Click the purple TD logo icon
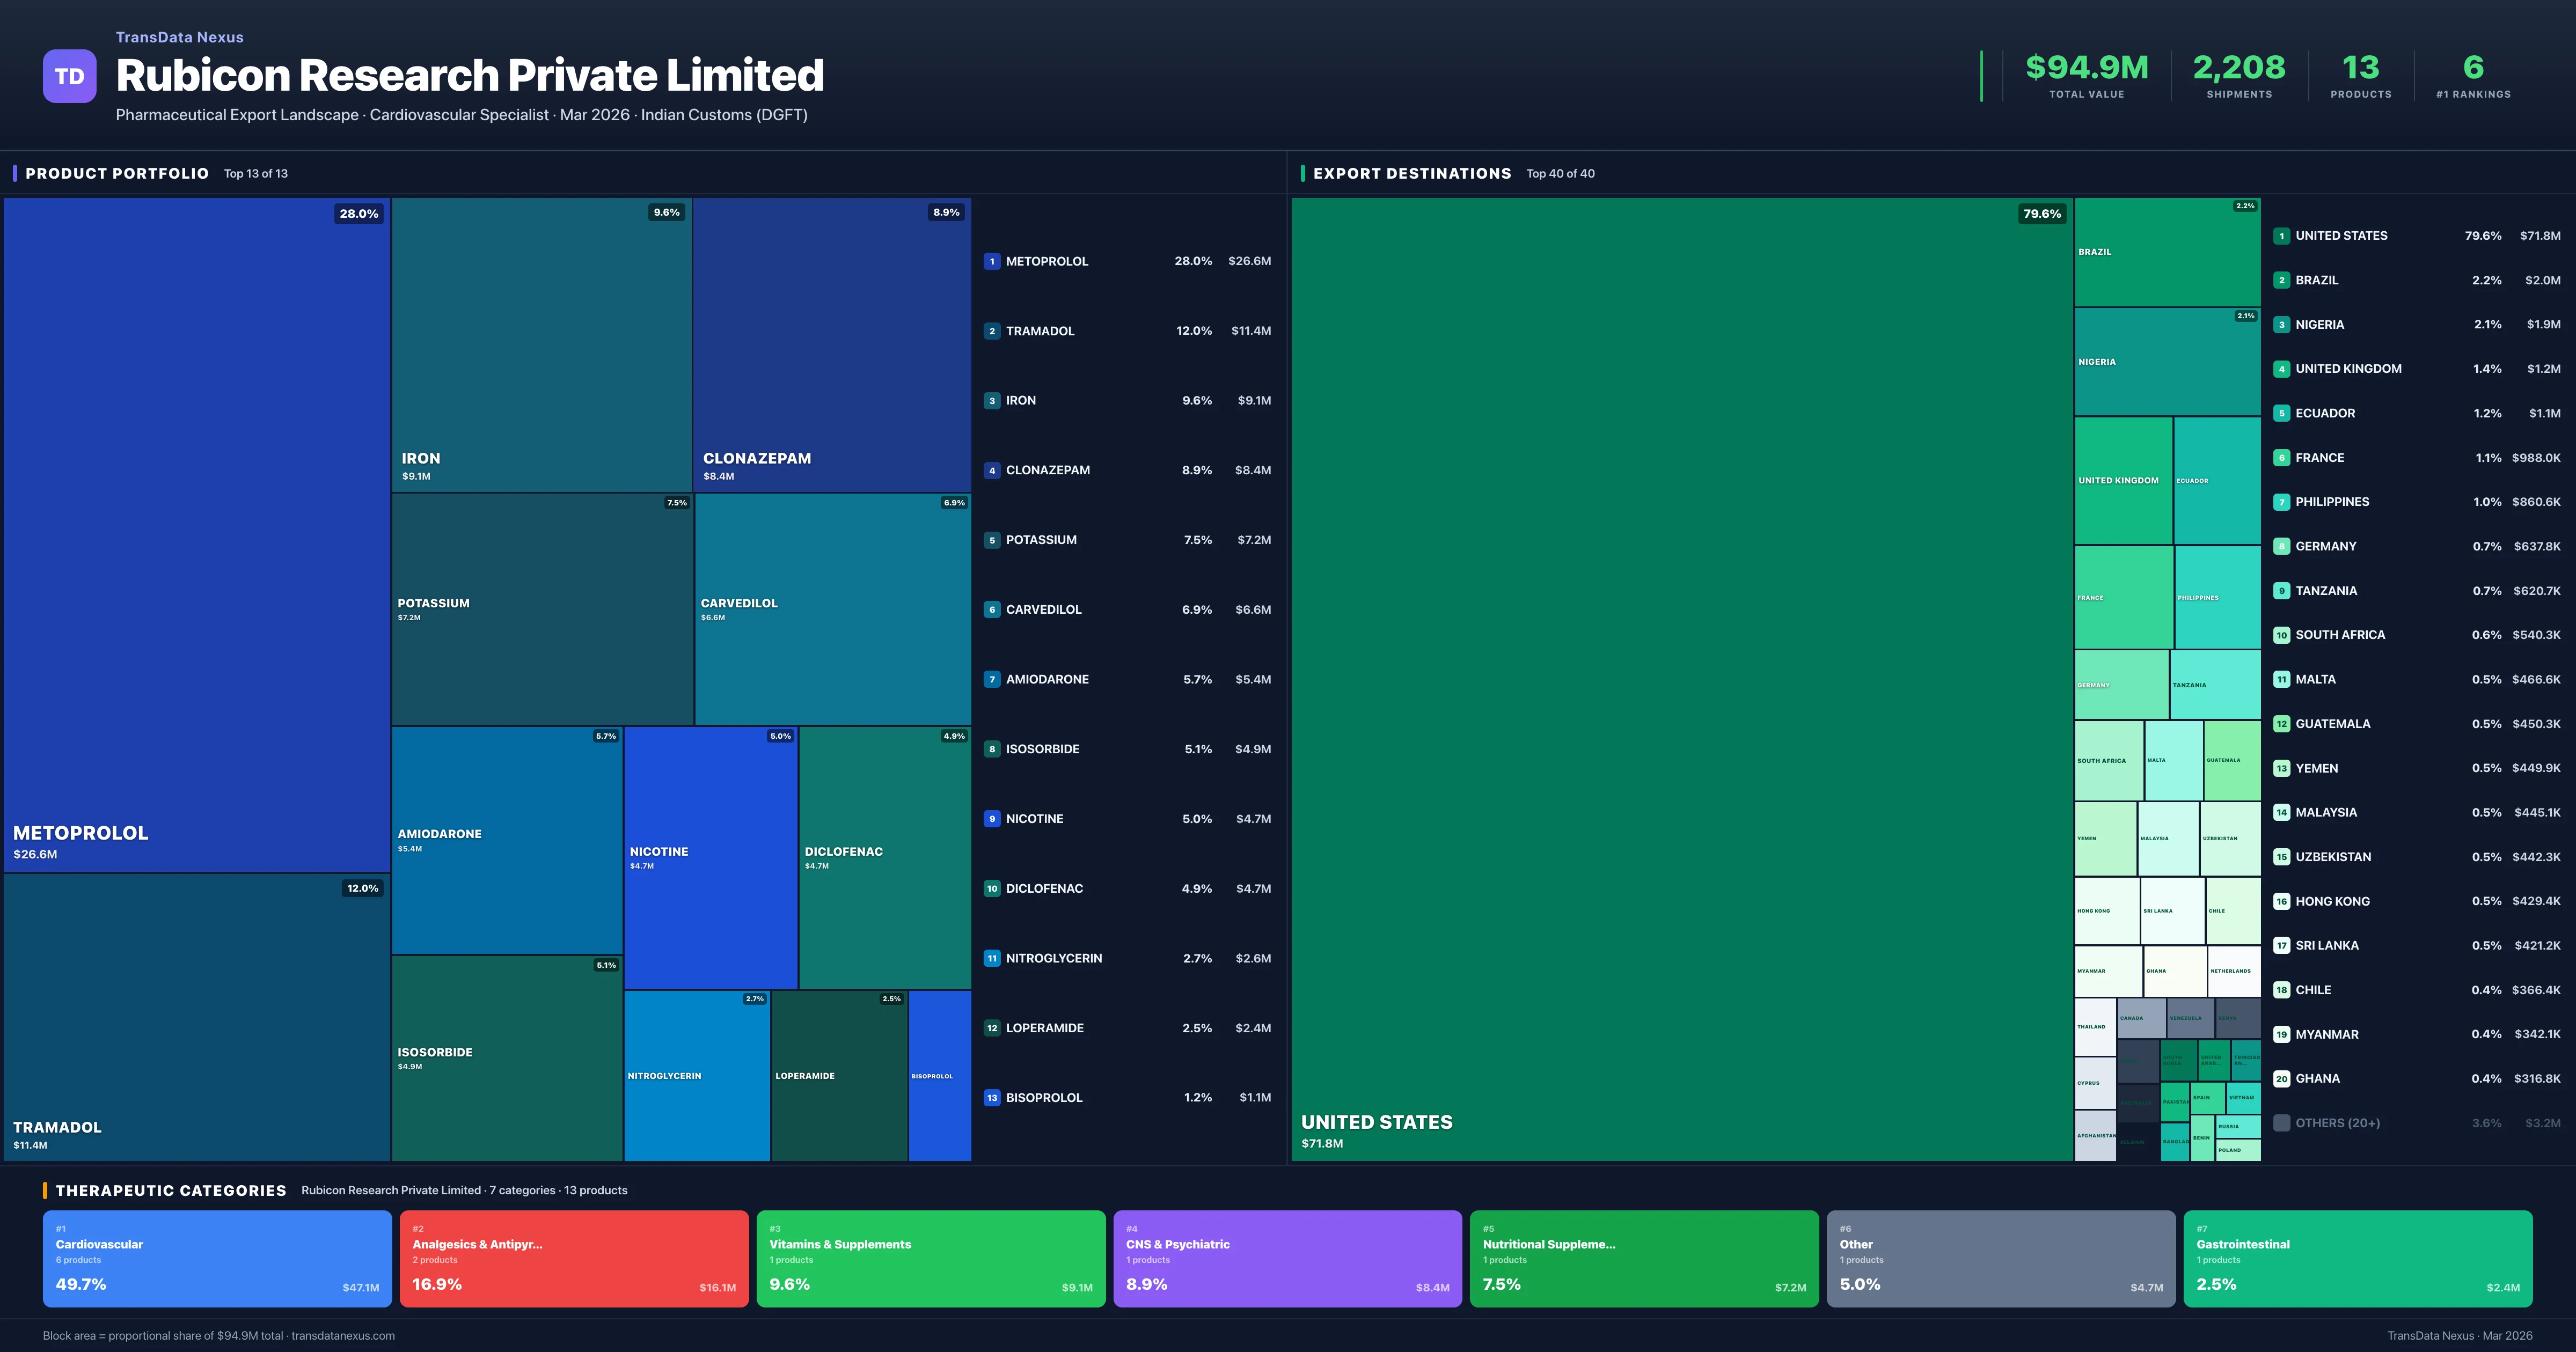 69,76
